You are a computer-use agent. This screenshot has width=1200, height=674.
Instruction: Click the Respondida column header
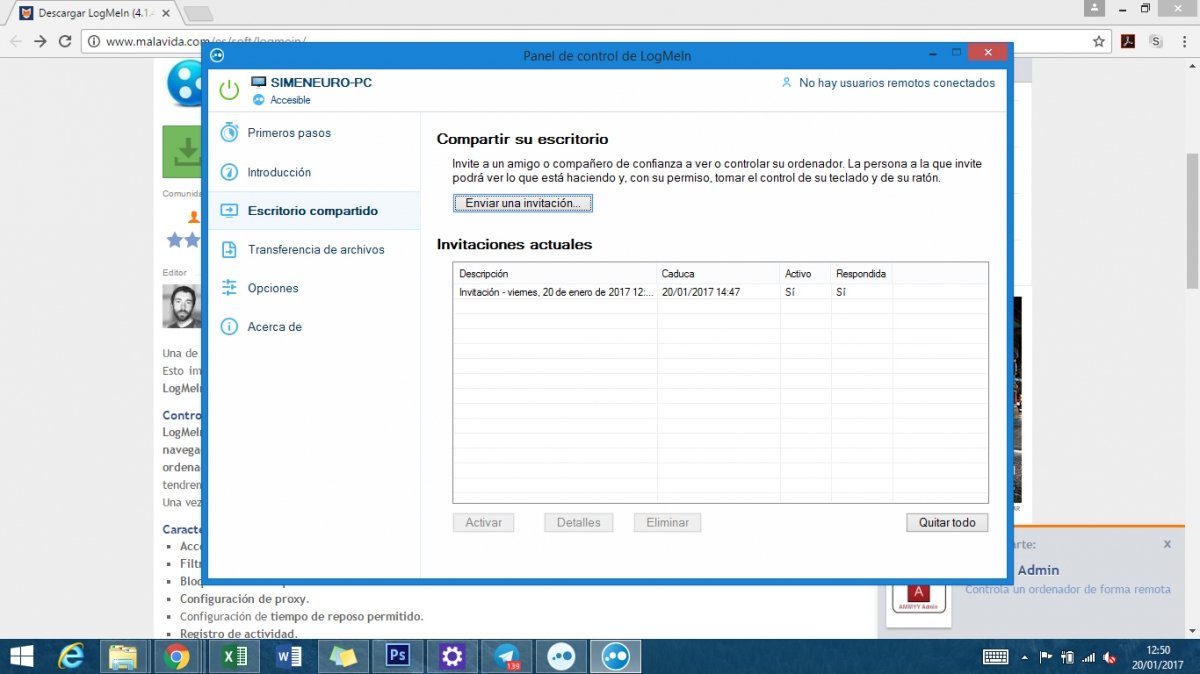pyautogui.click(x=861, y=273)
